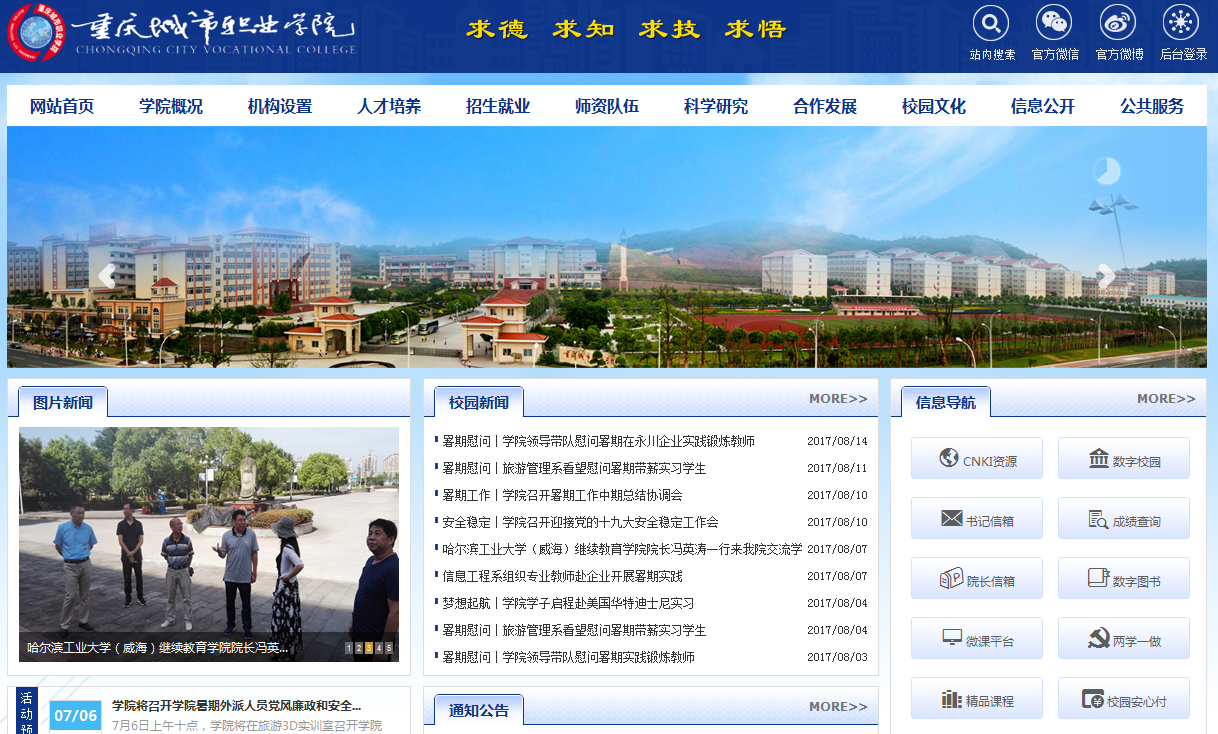Open 数字校园 building icon button
1218x734 pixels.
coord(1123,459)
